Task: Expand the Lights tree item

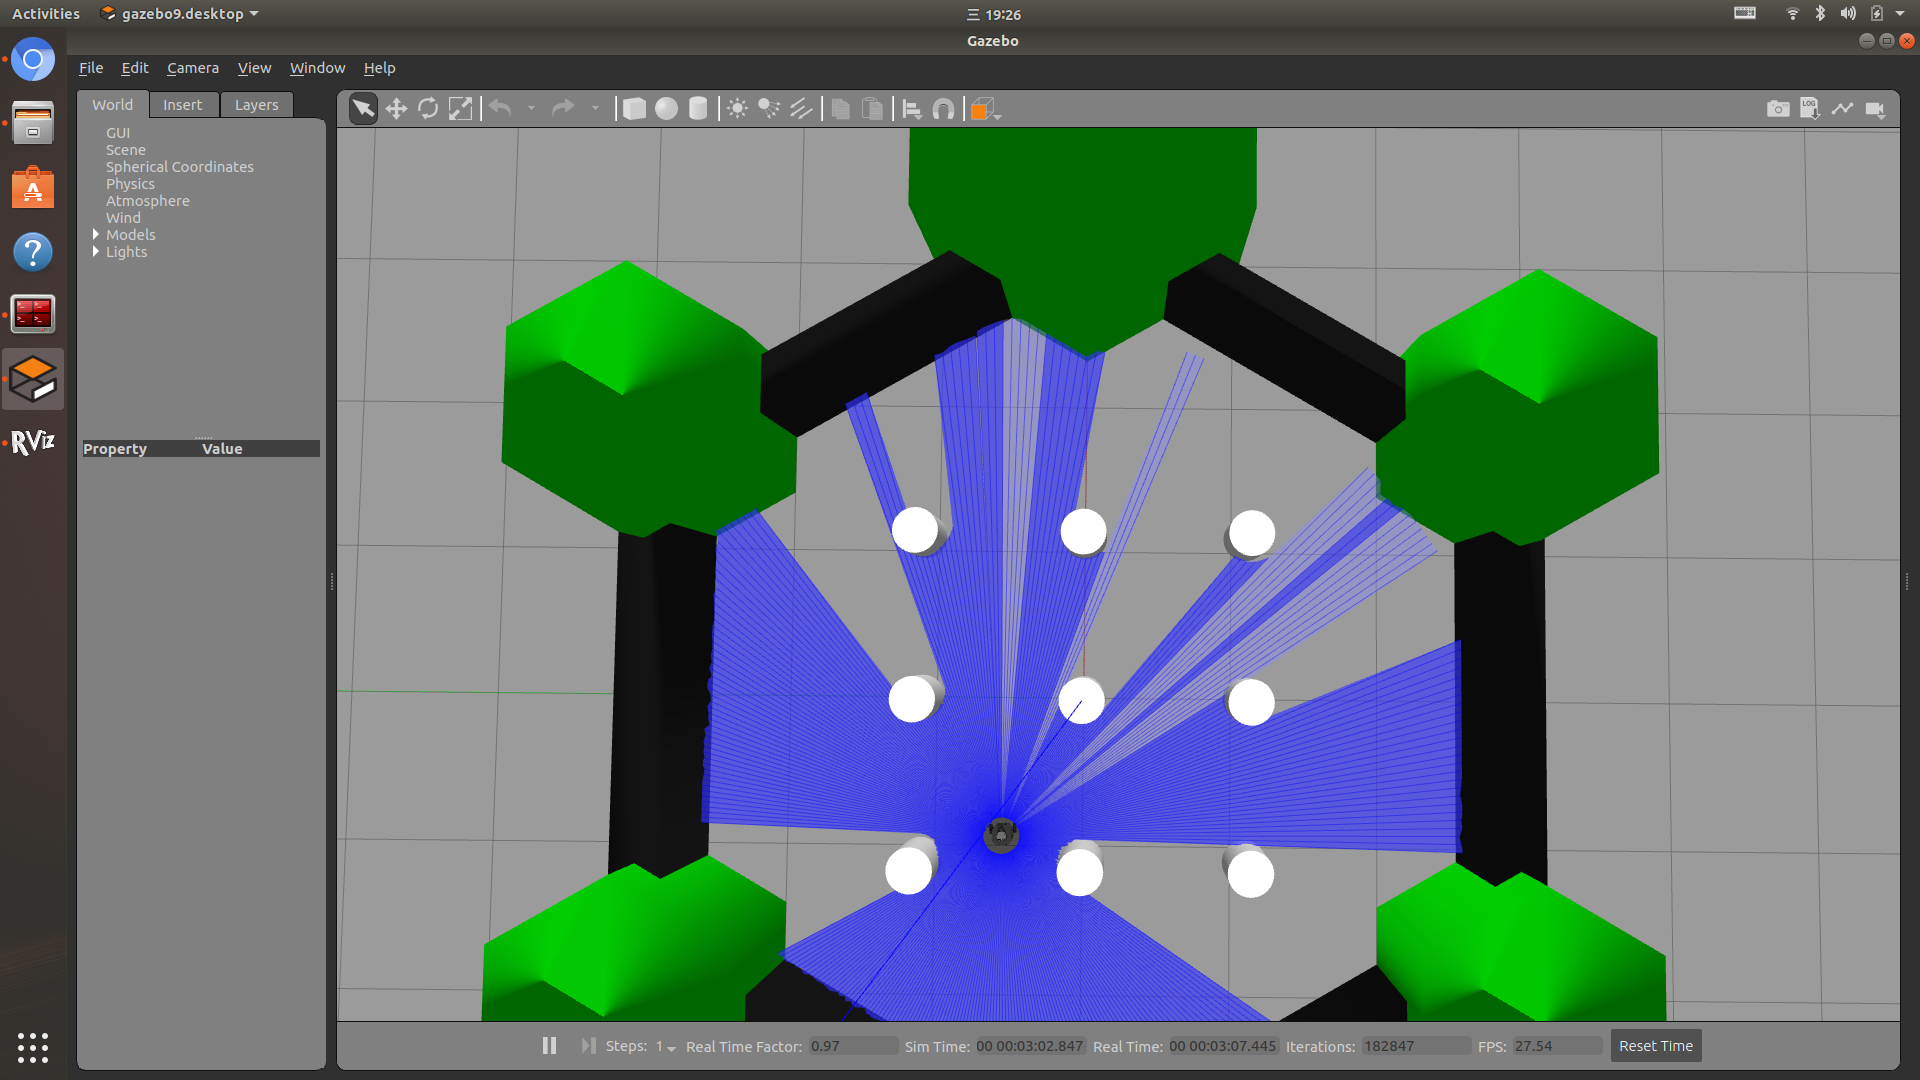Action: pyautogui.click(x=96, y=252)
